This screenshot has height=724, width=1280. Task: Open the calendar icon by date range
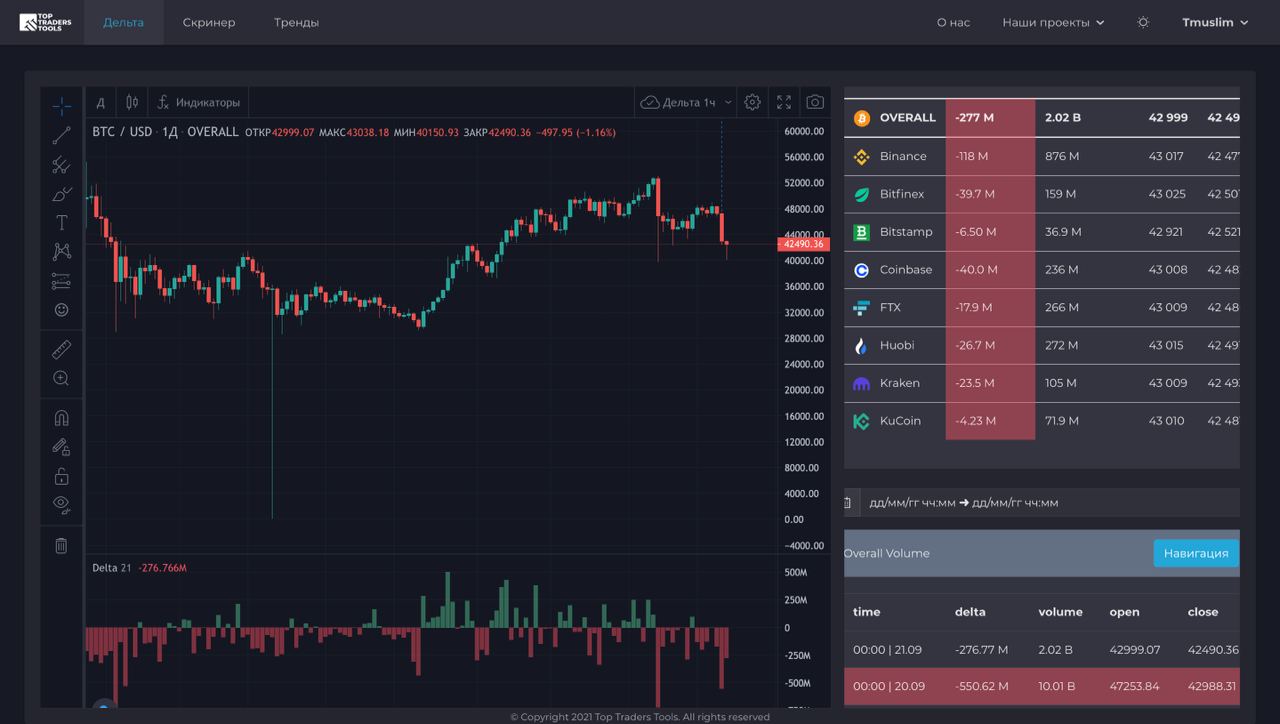coord(848,503)
